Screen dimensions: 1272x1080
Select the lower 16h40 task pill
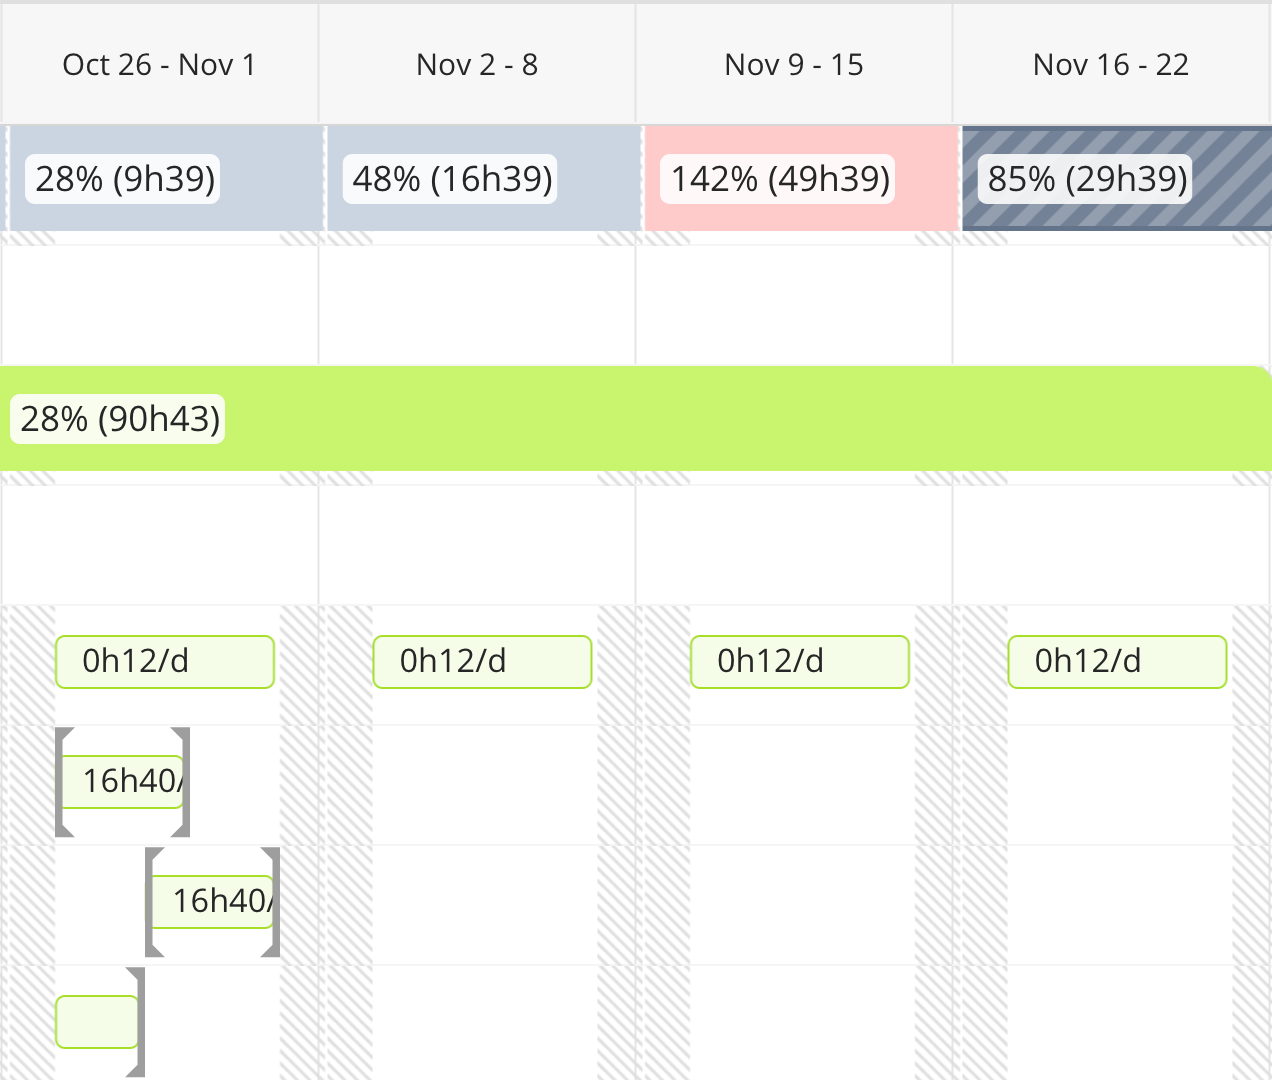click(x=212, y=902)
